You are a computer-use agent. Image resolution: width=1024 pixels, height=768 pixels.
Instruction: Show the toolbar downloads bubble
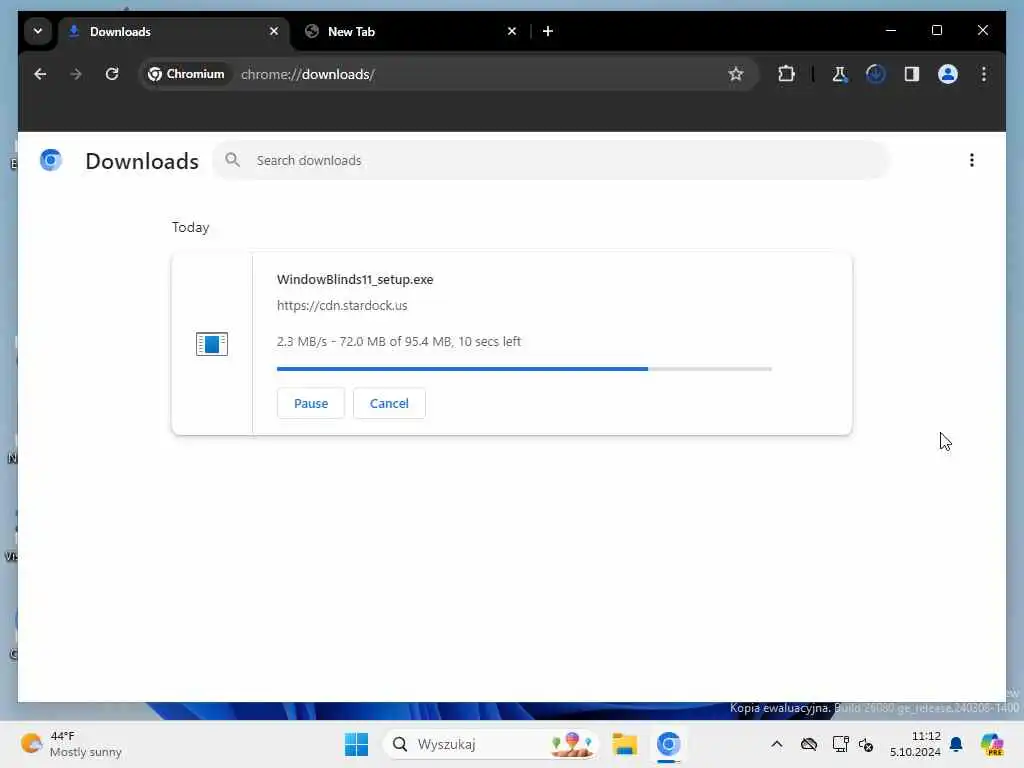pyautogui.click(x=876, y=74)
